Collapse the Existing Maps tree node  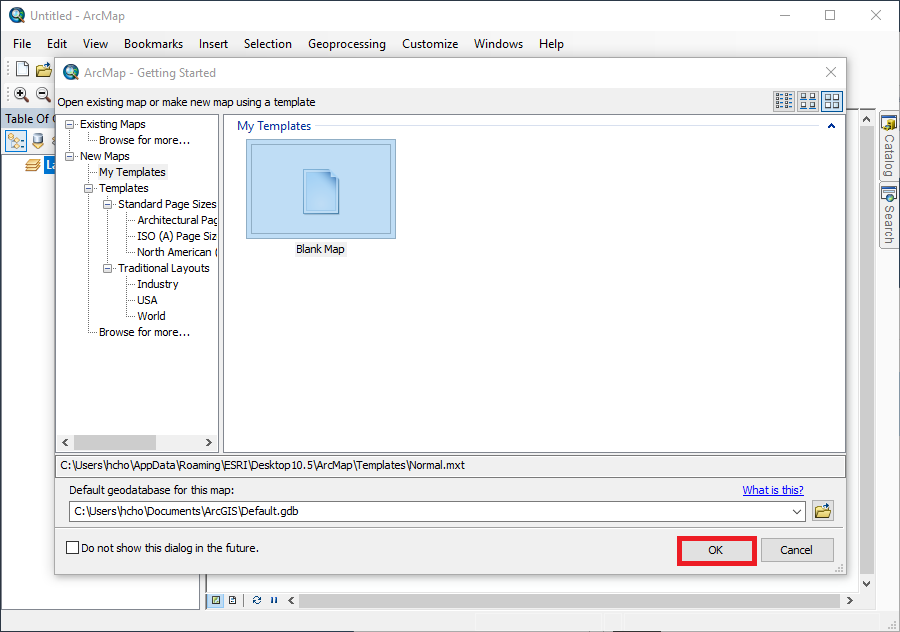[70, 124]
